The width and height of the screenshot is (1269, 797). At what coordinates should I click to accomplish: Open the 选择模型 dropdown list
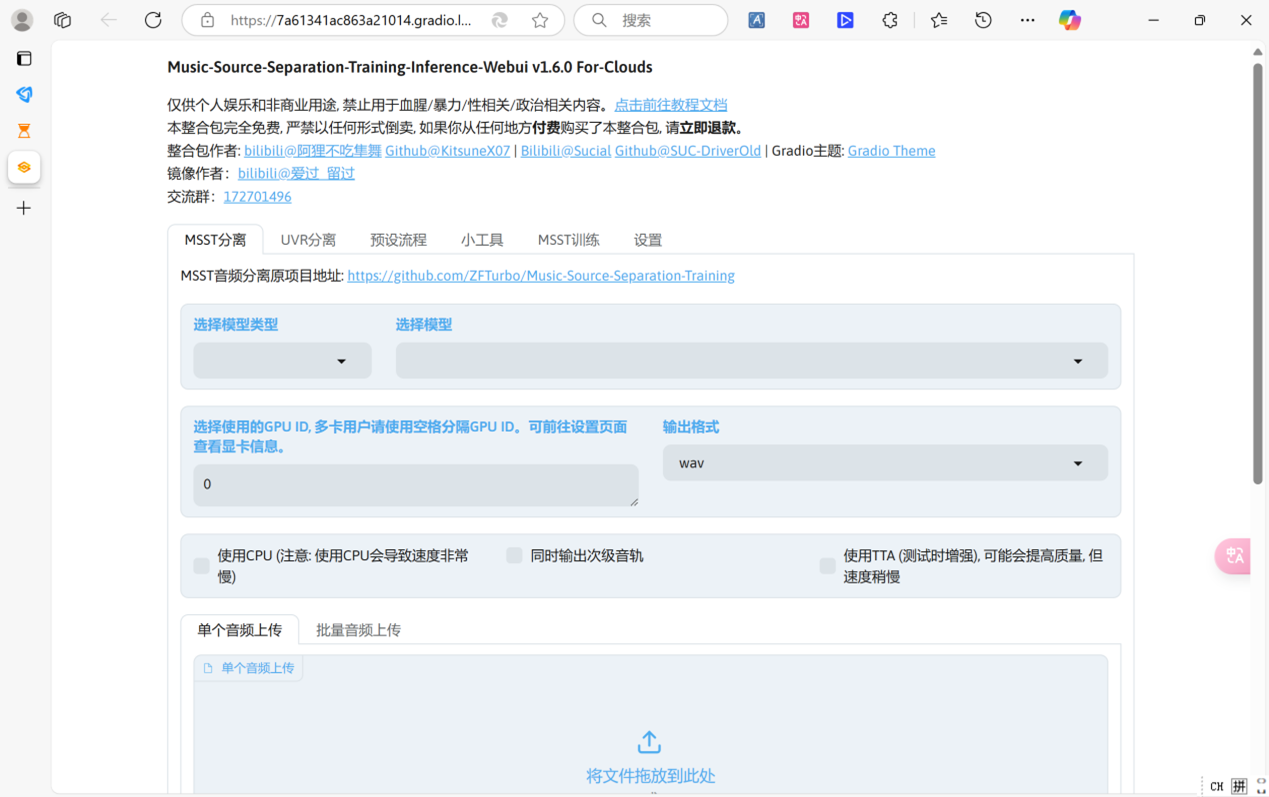tap(751, 361)
